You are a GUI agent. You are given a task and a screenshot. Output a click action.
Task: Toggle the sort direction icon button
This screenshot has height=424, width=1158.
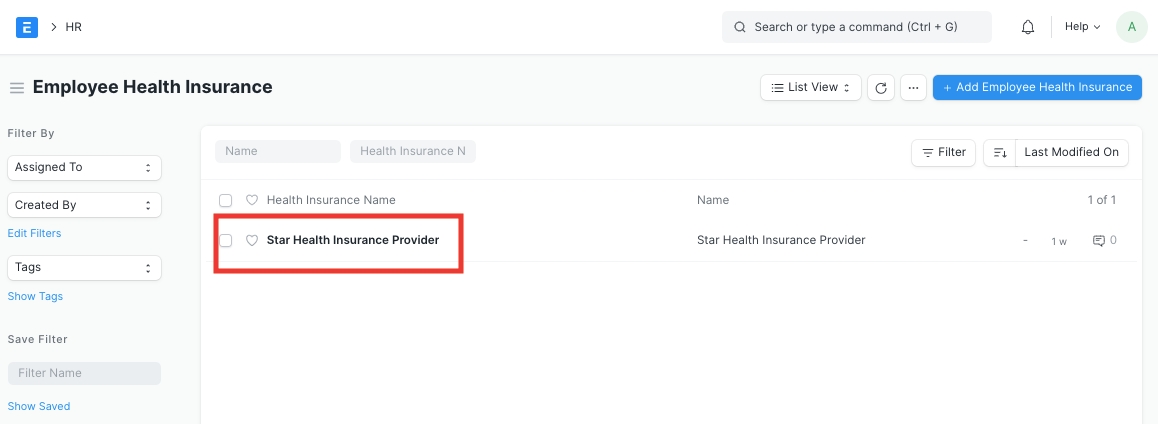(x=999, y=152)
